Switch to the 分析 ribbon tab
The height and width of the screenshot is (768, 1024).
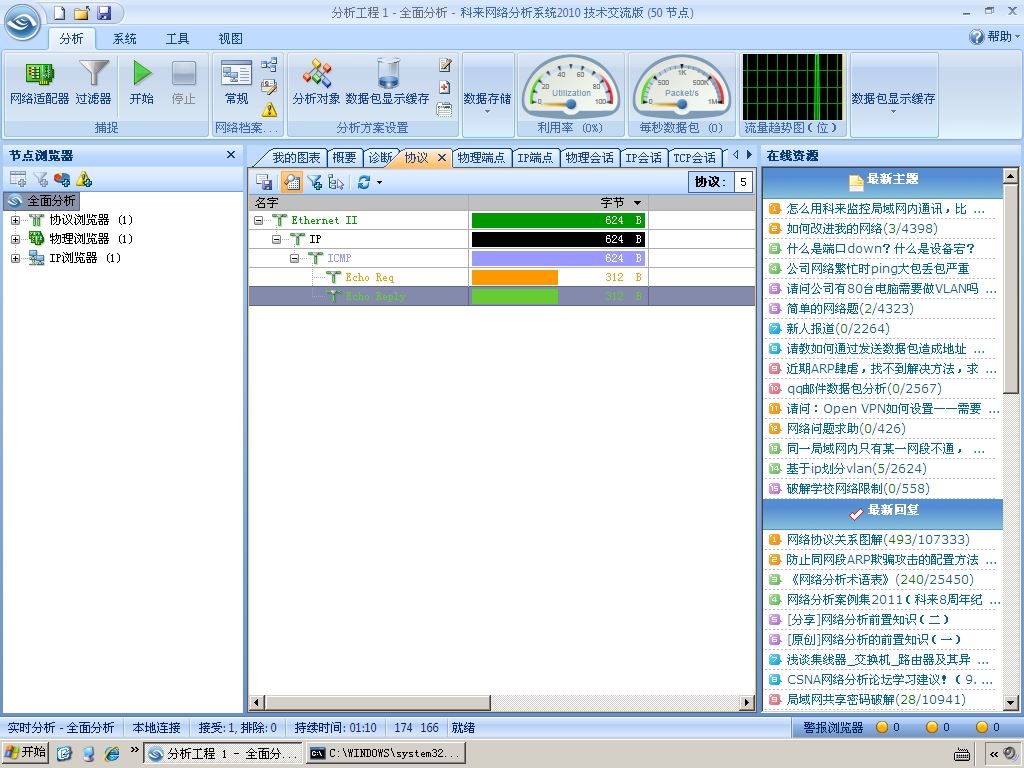coord(71,39)
